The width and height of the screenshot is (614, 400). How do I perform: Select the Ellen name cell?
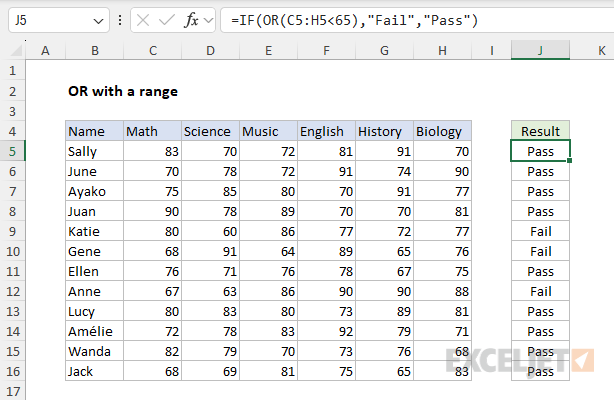coord(94,271)
